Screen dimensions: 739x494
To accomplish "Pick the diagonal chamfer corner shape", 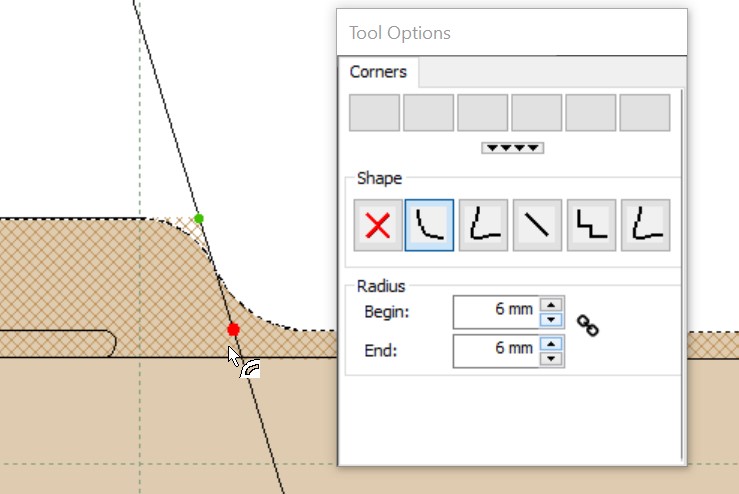I will 537,225.
